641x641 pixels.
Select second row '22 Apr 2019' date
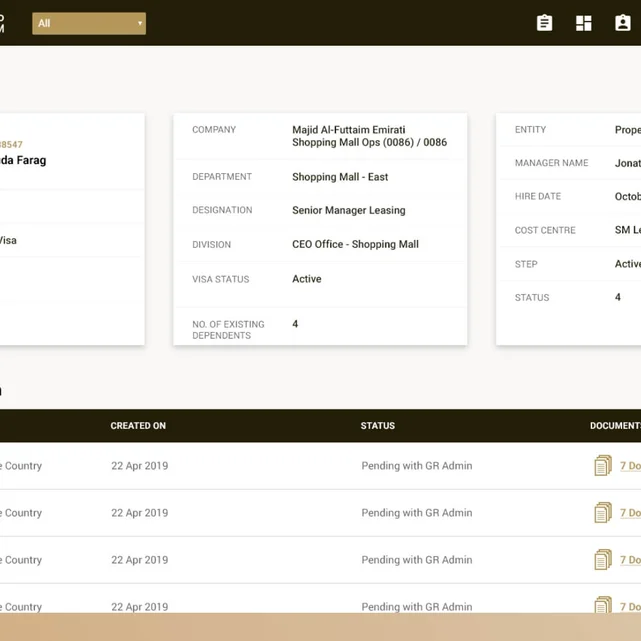coord(139,513)
